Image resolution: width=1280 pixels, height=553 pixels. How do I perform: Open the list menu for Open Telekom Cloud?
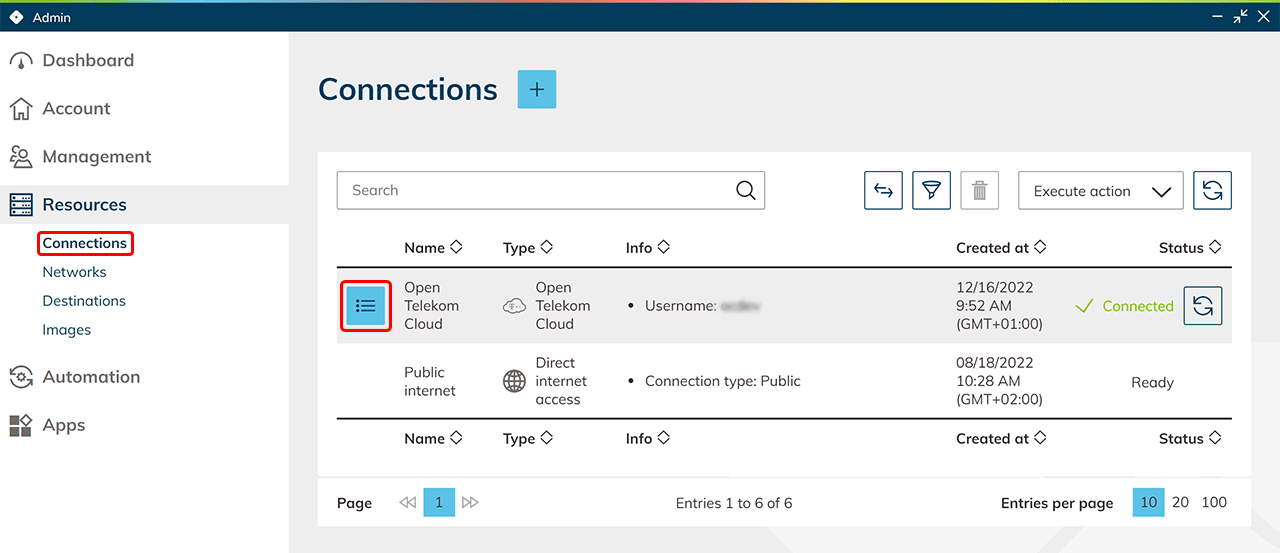point(366,306)
